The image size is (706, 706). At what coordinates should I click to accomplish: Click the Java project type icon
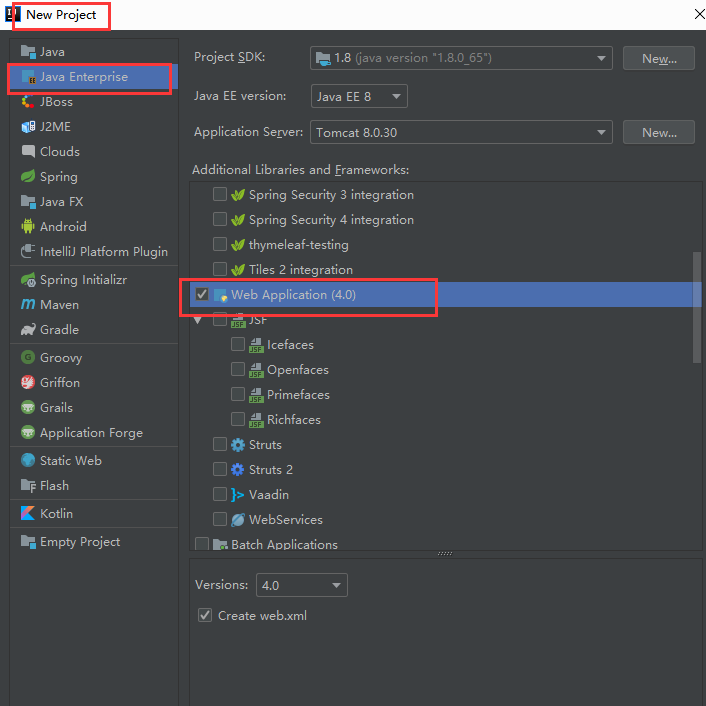[28, 52]
